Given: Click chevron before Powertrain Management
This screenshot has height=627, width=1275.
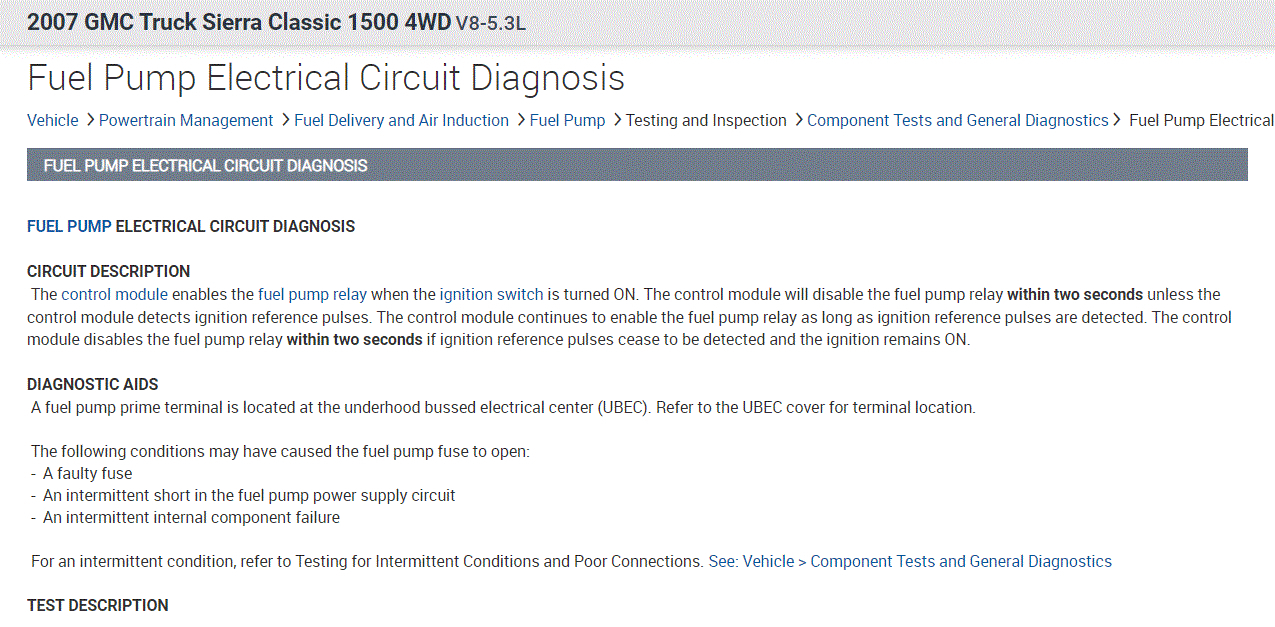Looking at the screenshot, I should pyautogui.click(x=90, y=120).
